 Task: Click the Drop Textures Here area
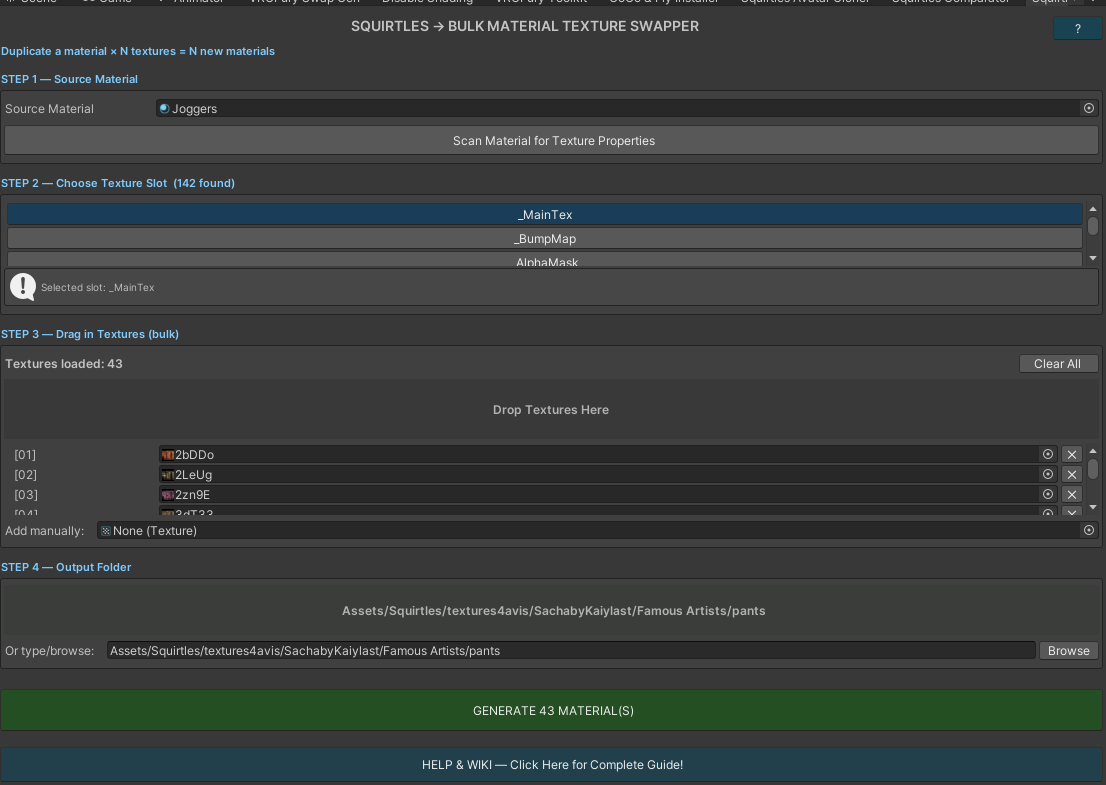(x=550, y=410)
